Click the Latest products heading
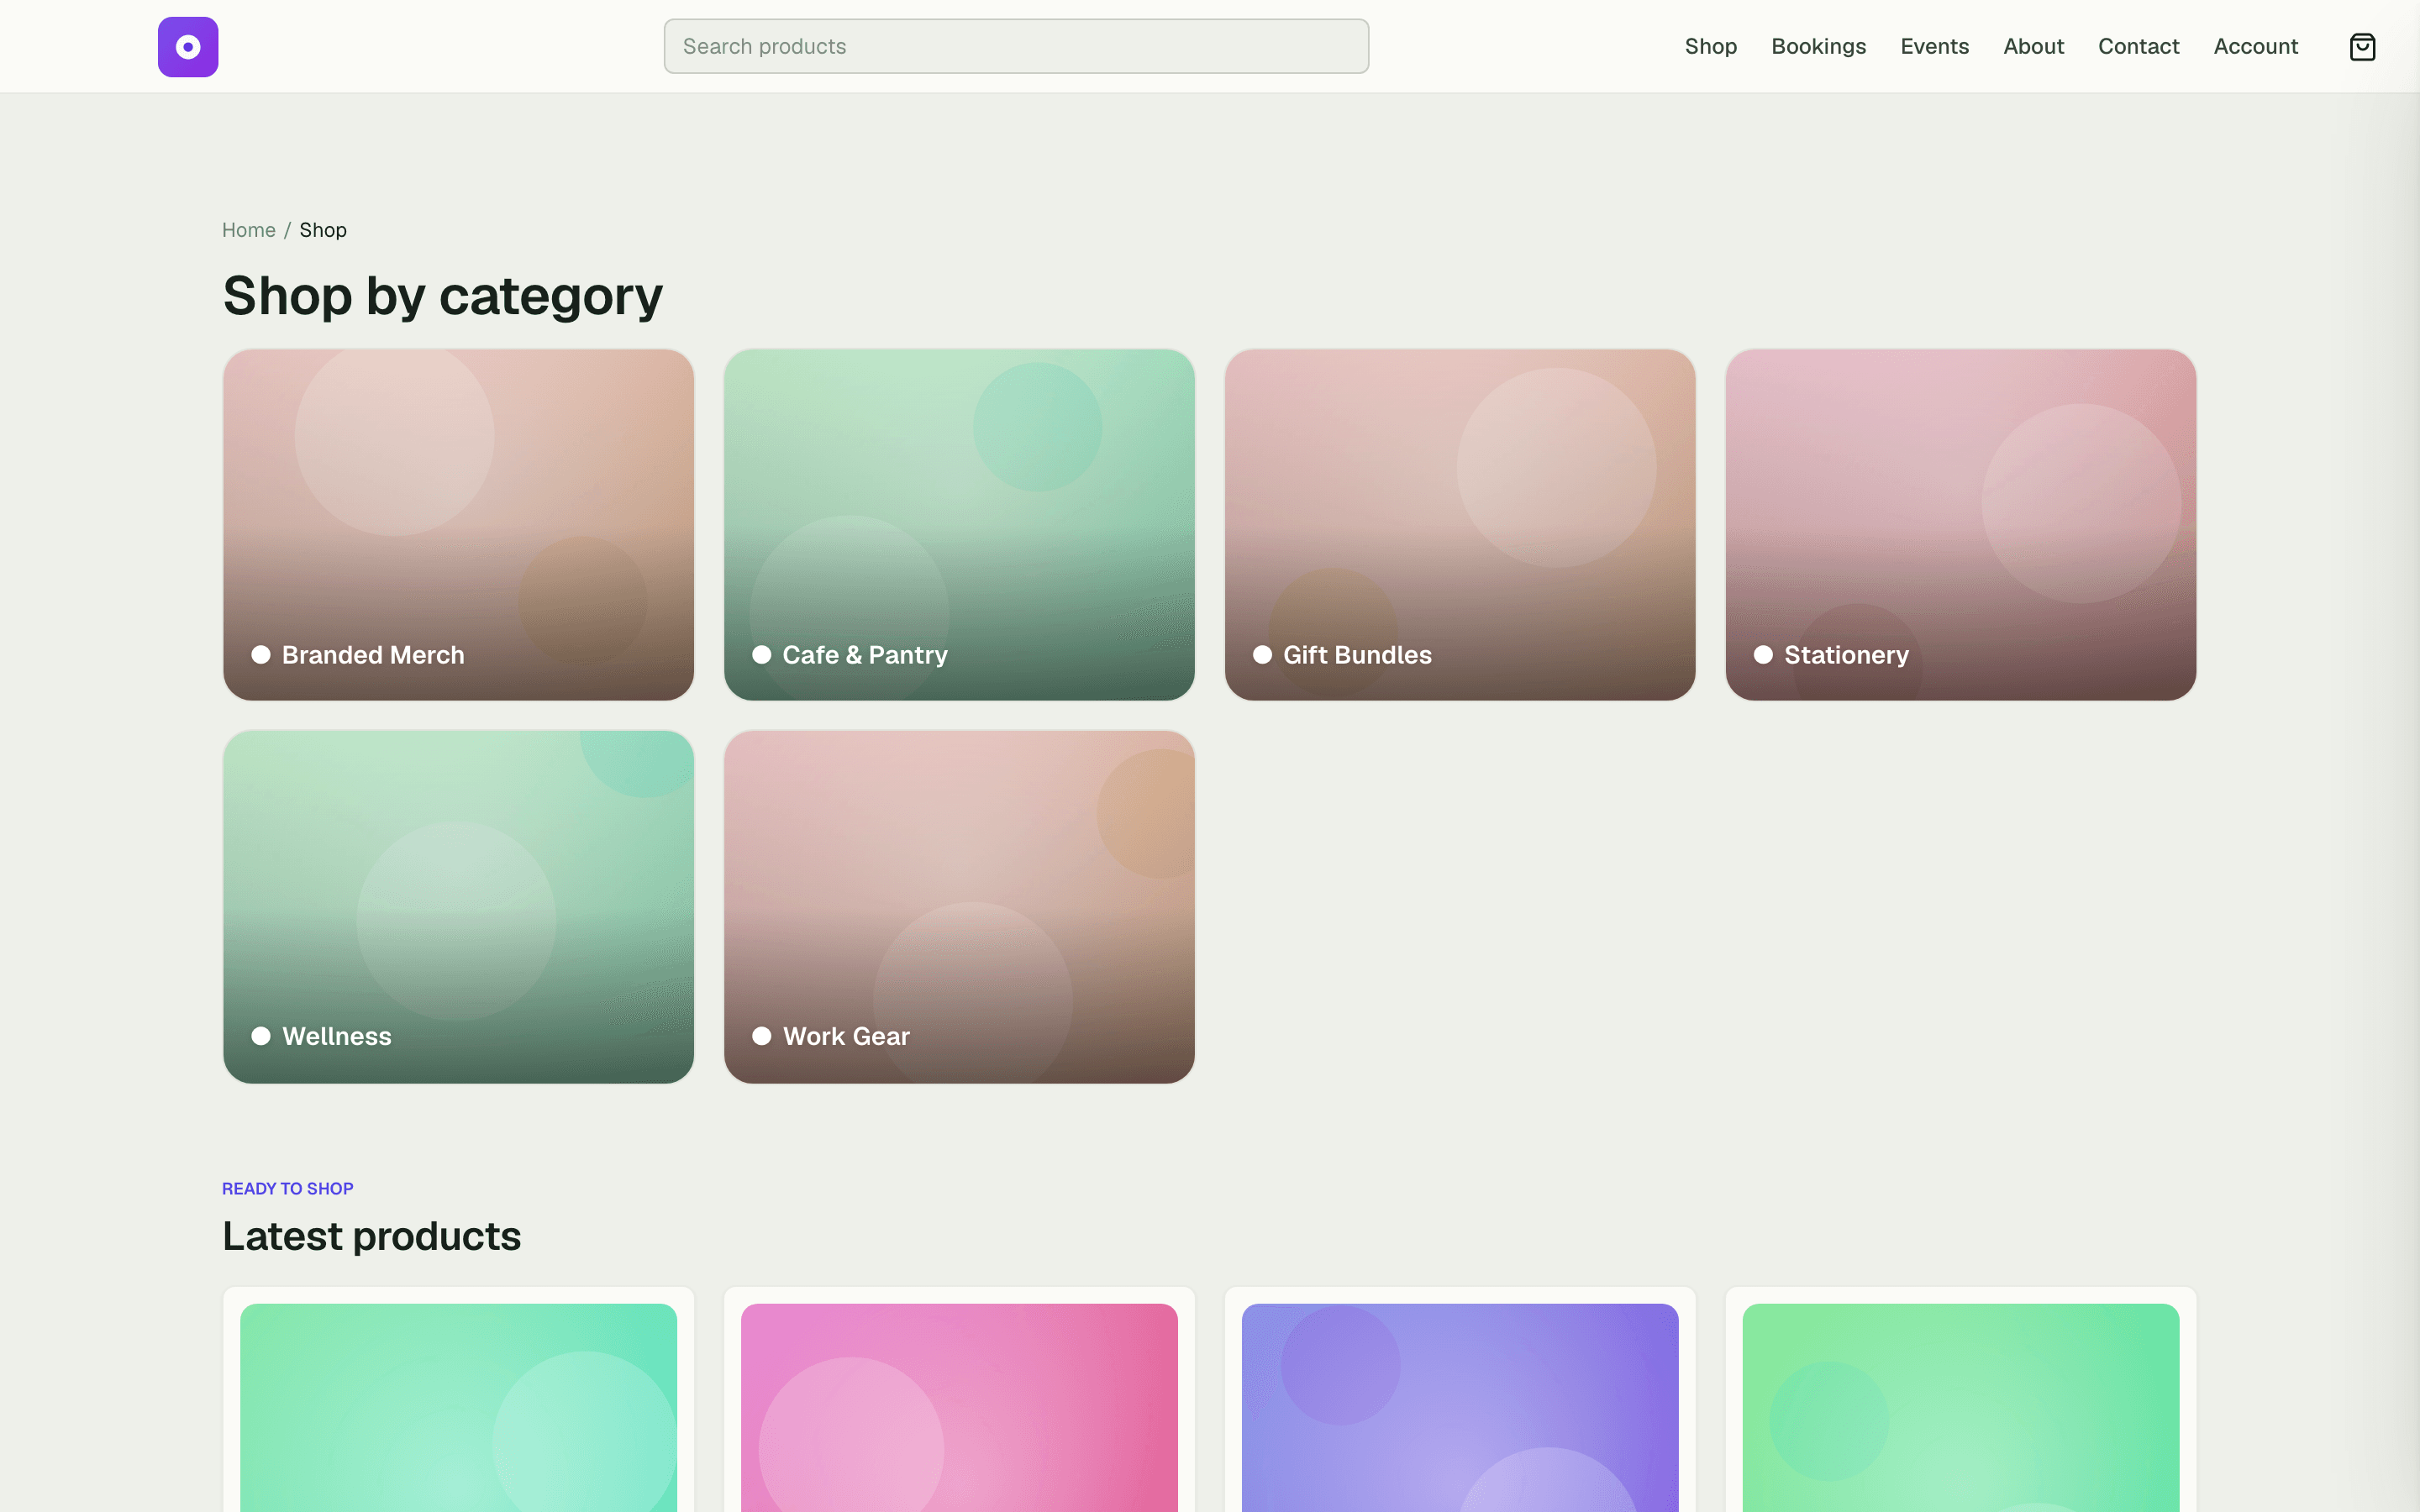The height and width of the screenshot is (1512, 2420). [x=372, y=1236]
